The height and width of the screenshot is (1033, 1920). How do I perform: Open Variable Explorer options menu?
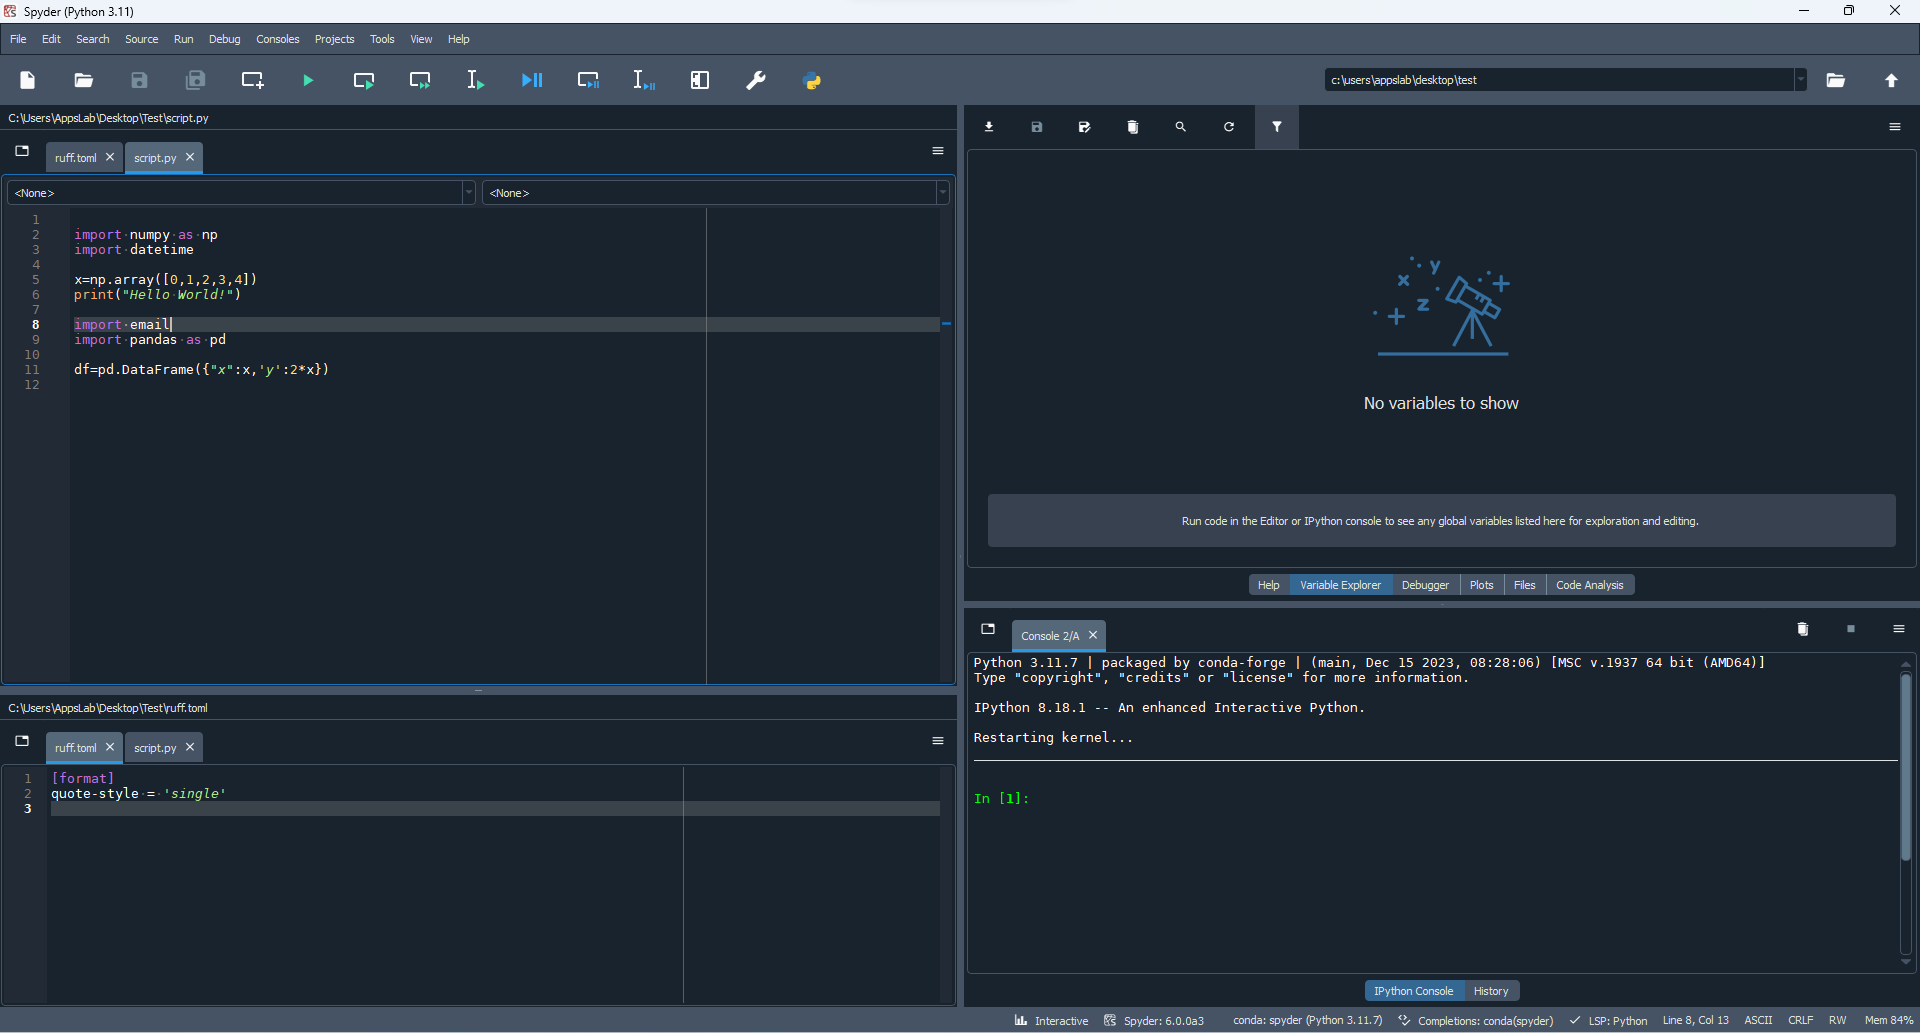pos(1895,127)
